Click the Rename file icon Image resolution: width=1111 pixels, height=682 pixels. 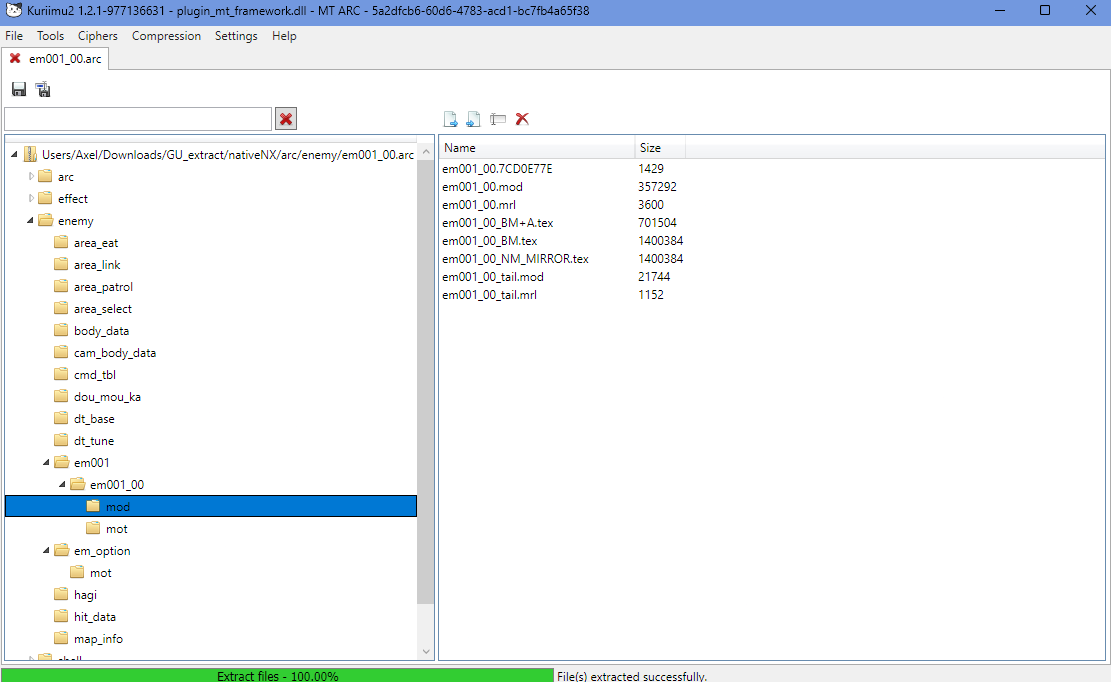498,119
